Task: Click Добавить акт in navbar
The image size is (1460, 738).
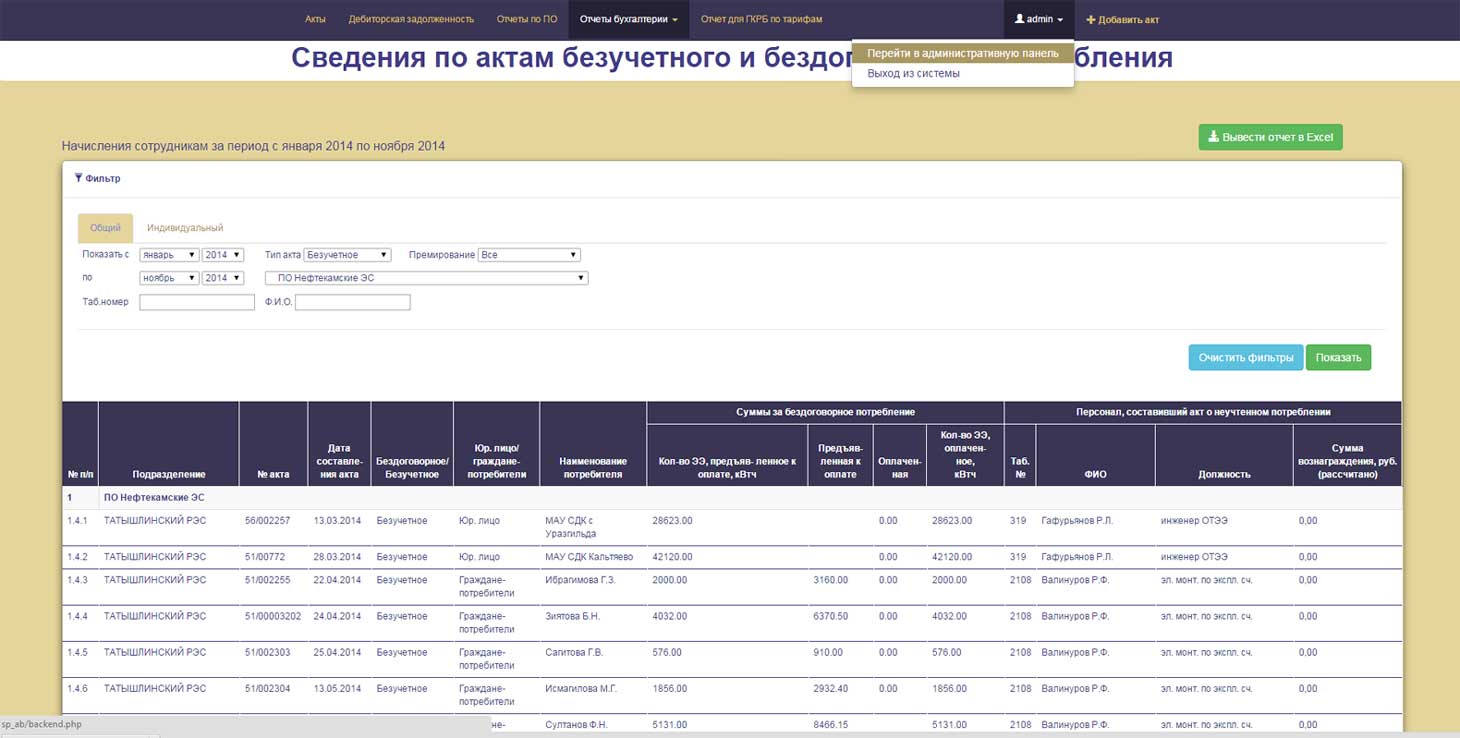Action: (x=1123, y=19)
